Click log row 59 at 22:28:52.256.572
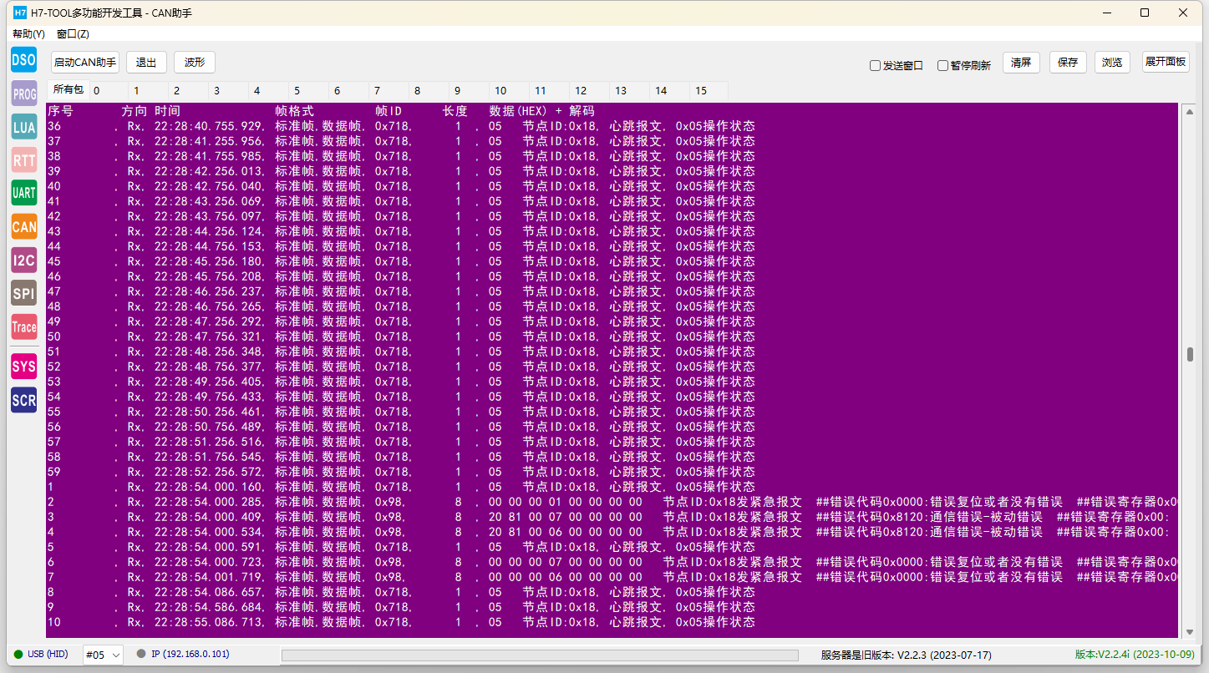 click(x=401, y=472)
